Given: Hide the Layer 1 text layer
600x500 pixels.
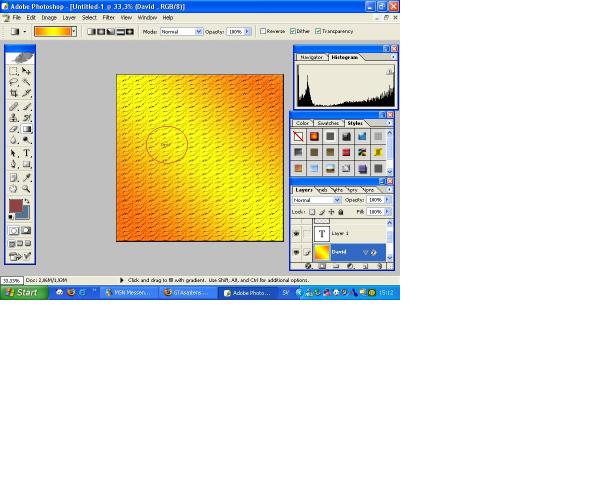Looking at the screenshot, I should pos(296,233).
